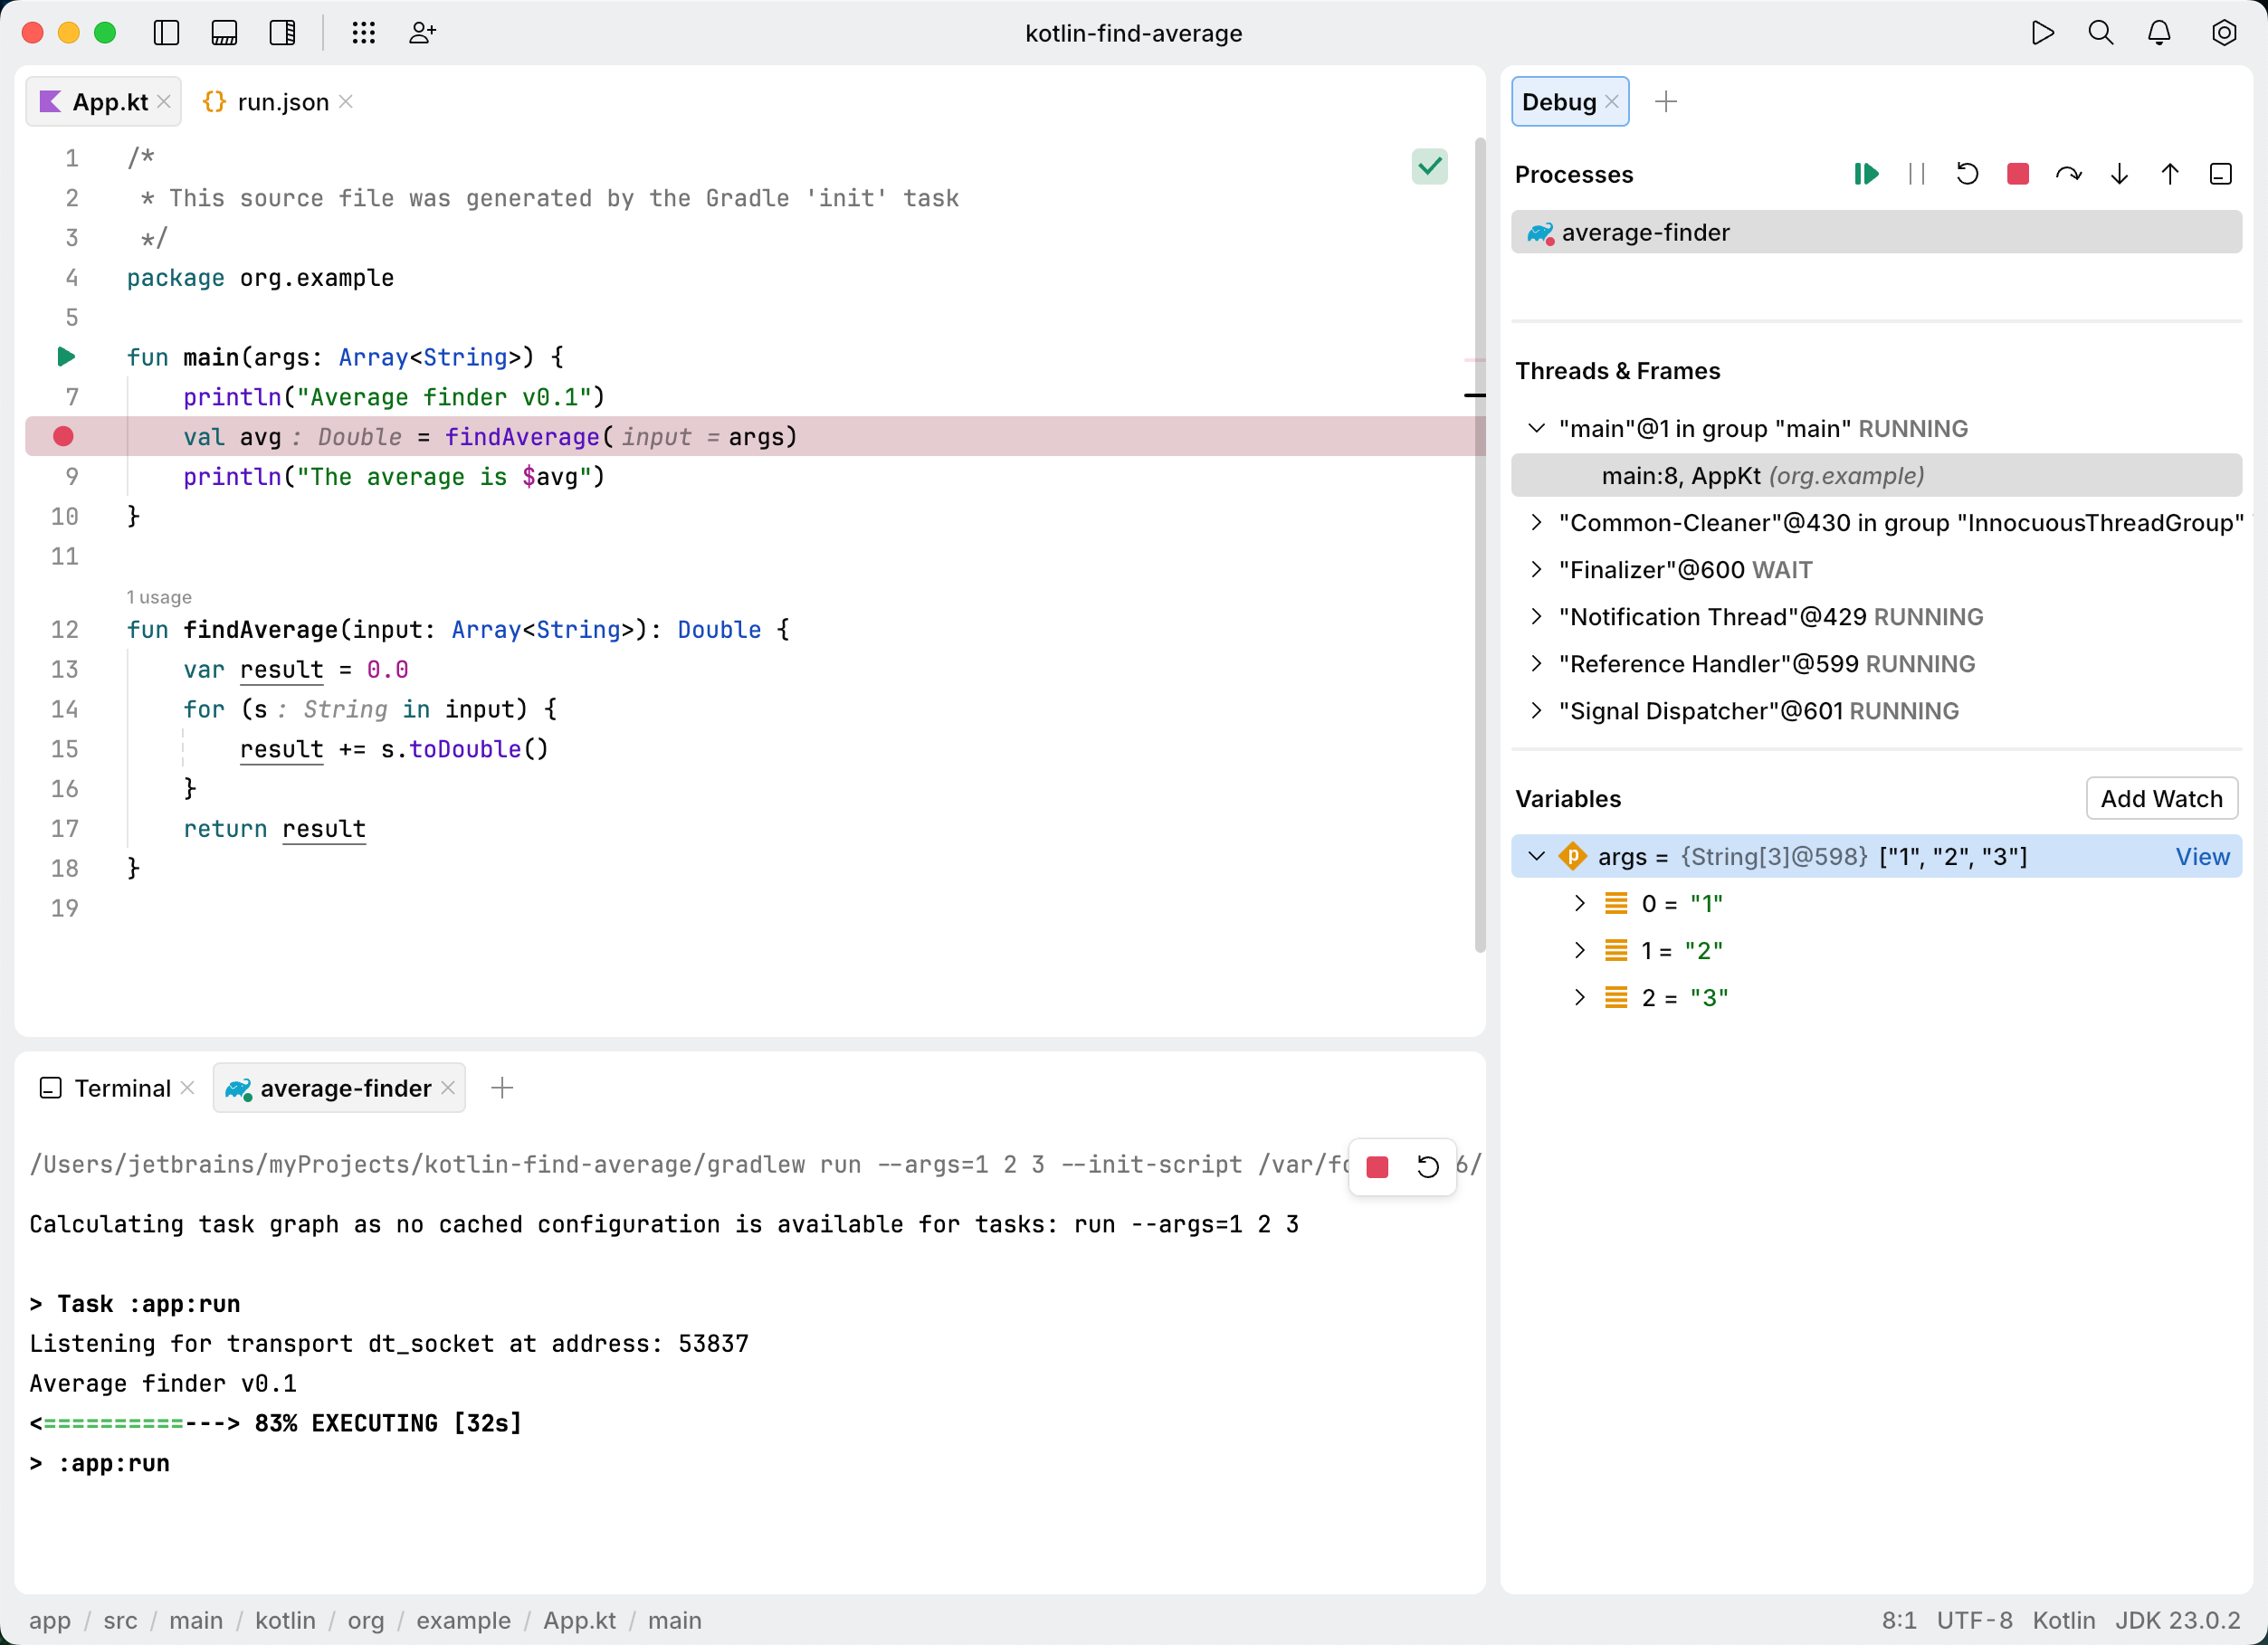Rerun the Gradle task in the terminal
This screenshot has height=1645, width=2268.
coord(1428,1167)
